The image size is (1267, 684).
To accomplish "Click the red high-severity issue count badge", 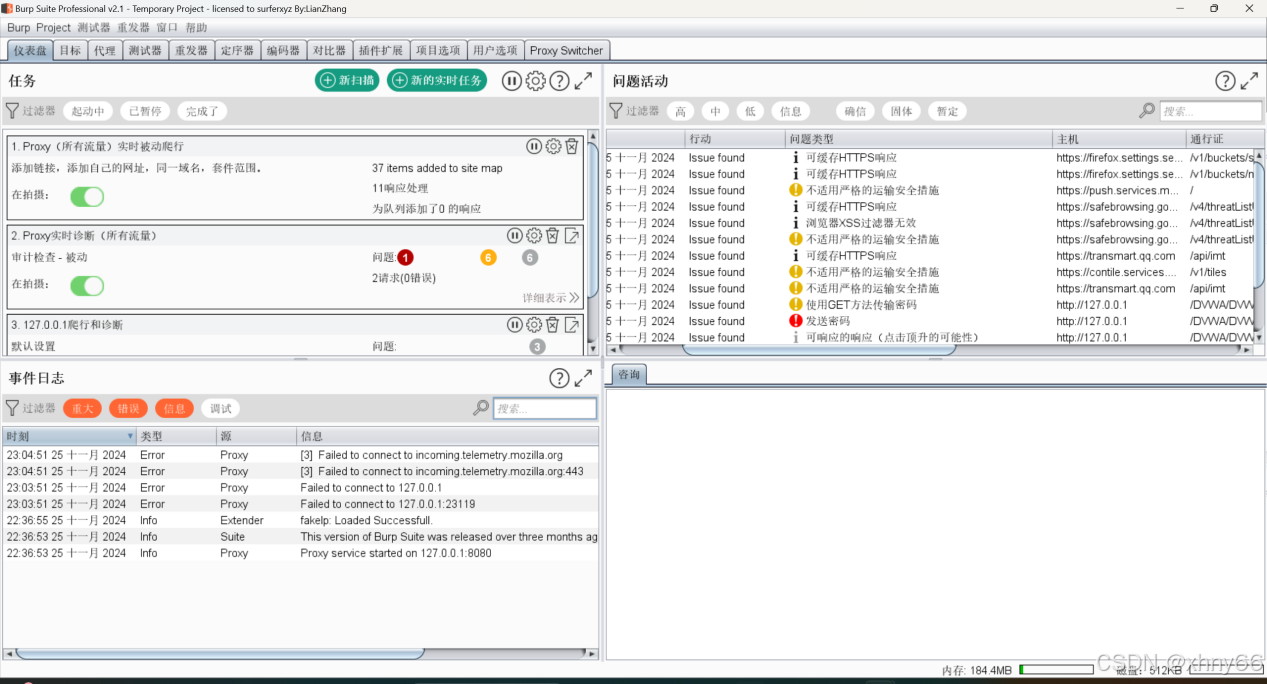I will (405, 257).
